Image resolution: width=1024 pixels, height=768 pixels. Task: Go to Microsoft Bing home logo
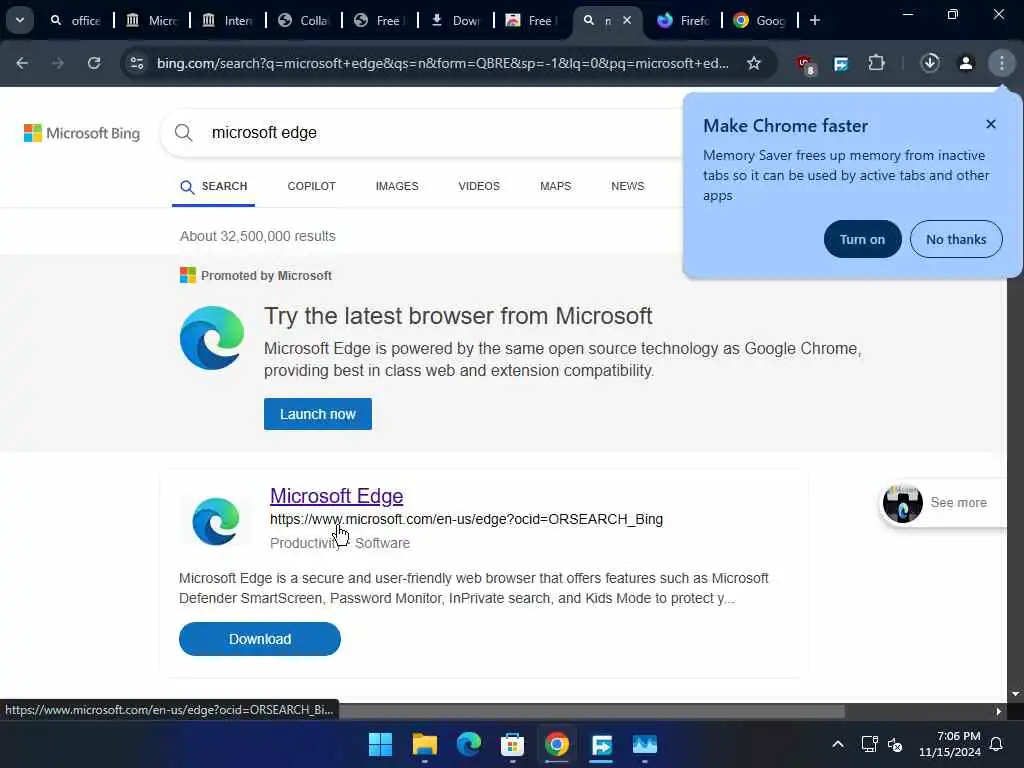pyautogui.click(x=82, y=133)
